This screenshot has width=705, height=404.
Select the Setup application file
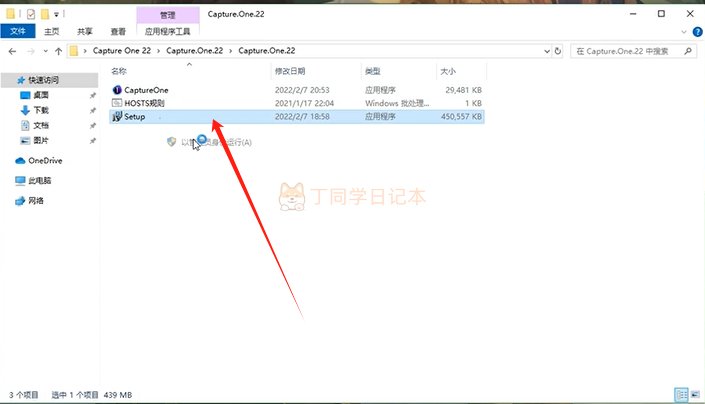pyautogui.click(x=297, y=116)
